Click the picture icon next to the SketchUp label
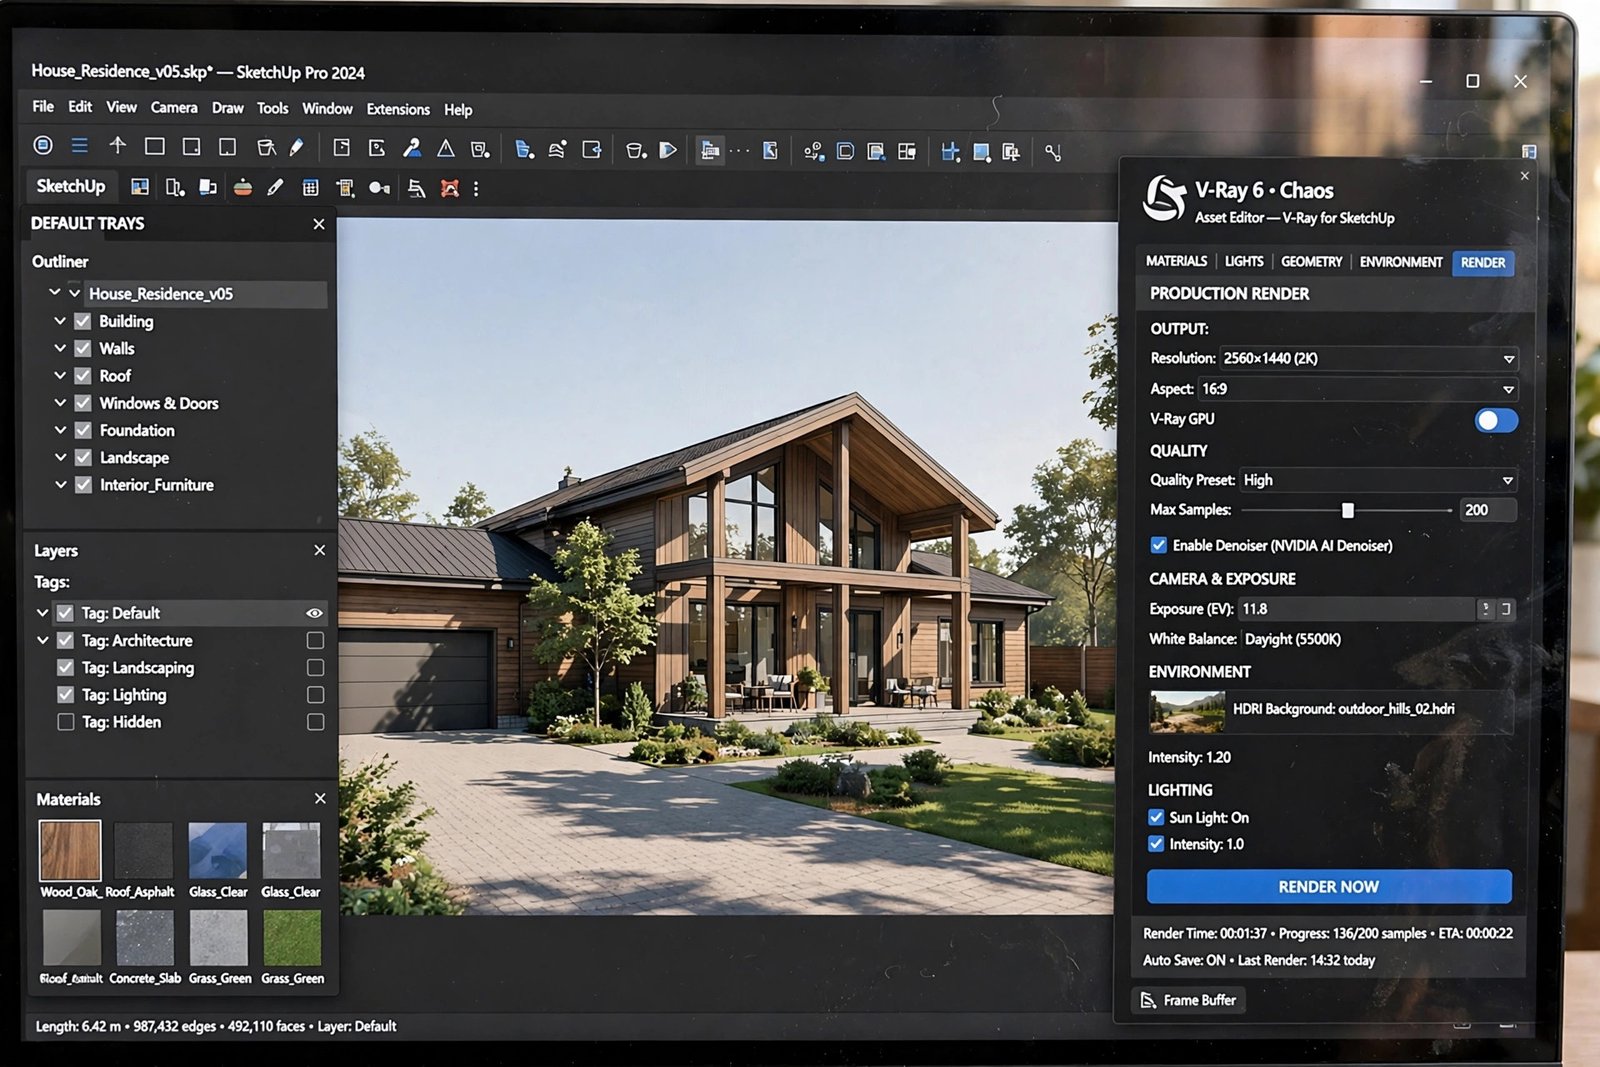The height and width of the screenshot is (1067, 1600). coord(140,187)
